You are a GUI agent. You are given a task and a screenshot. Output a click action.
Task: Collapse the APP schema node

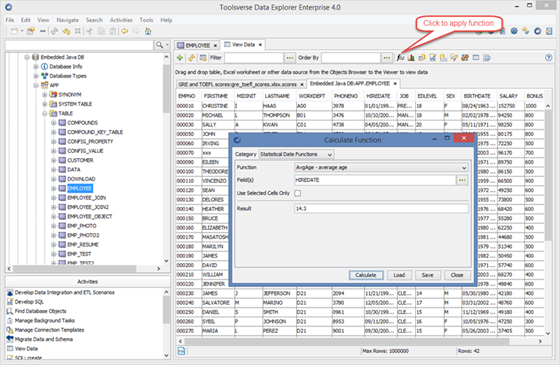click(x=36, y=85)
